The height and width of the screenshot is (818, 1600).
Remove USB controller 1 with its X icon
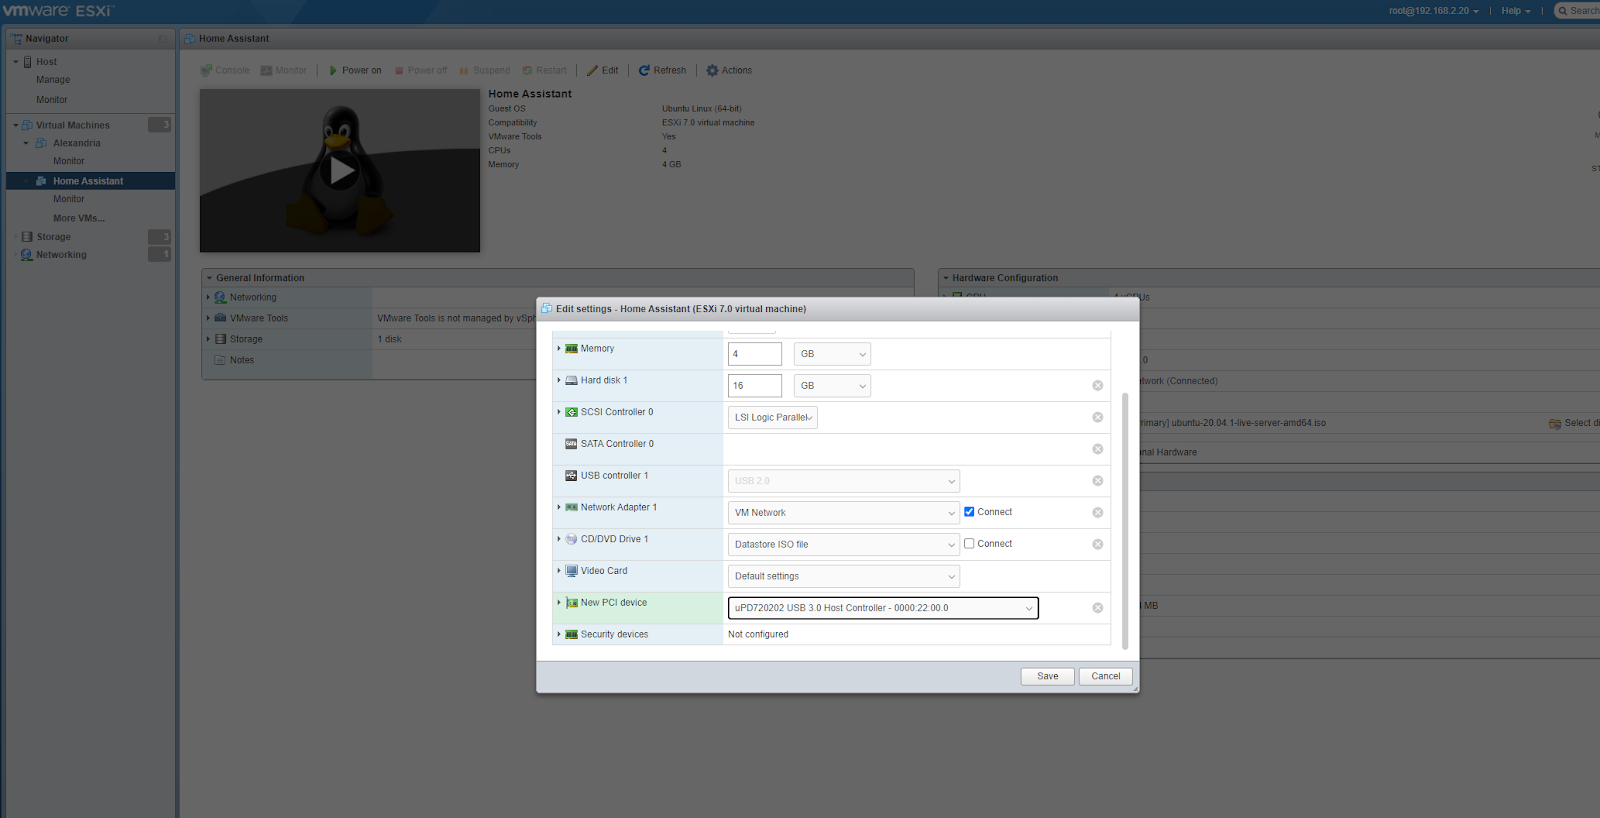coord(1097,481)
